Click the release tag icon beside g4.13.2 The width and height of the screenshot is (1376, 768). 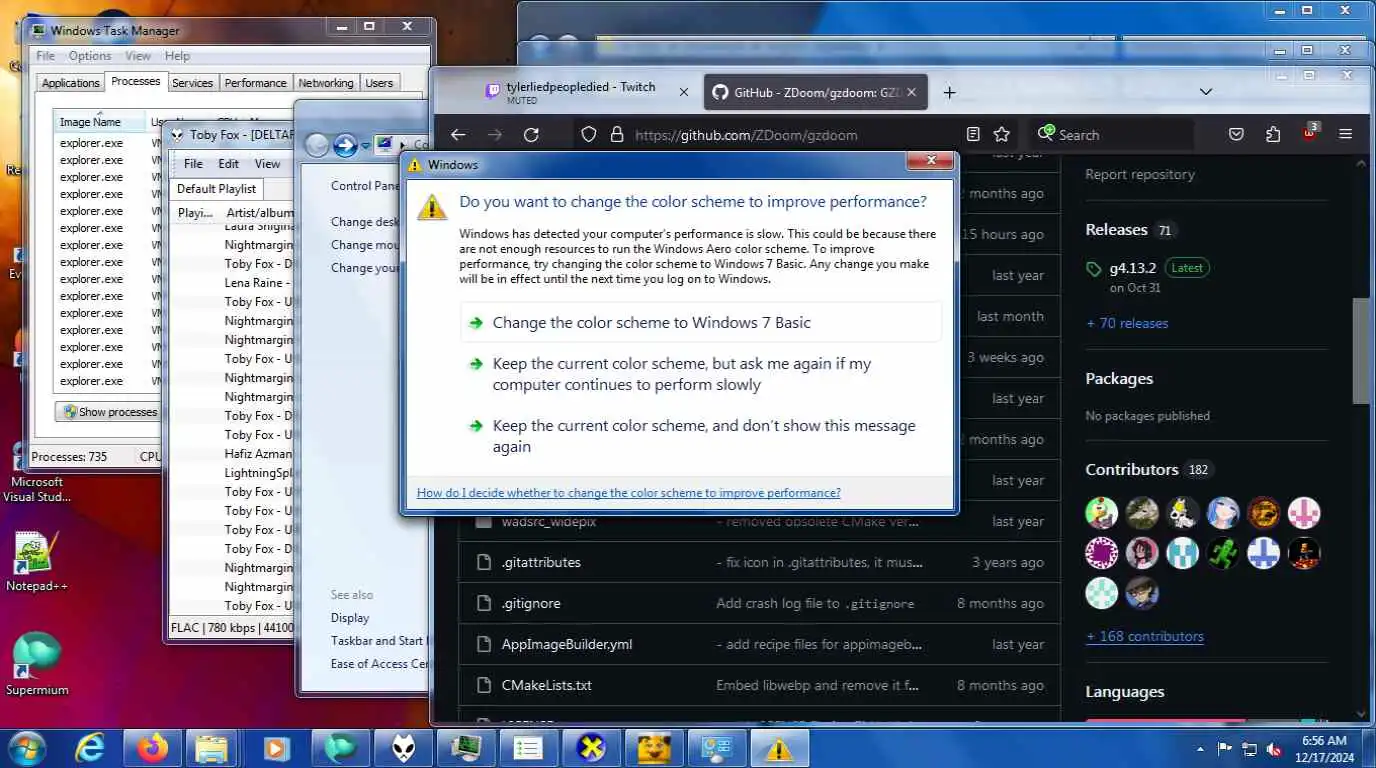click(x=1094, y=269)
